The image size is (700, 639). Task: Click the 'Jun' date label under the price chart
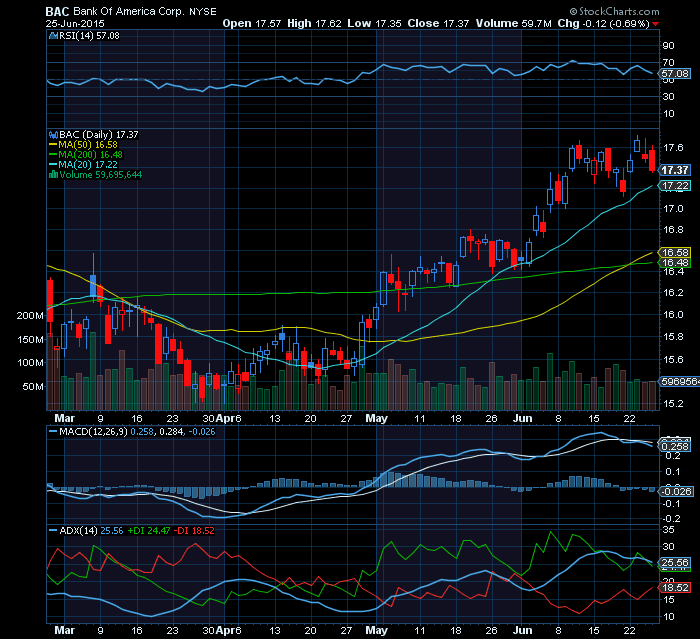click(522, 418)
